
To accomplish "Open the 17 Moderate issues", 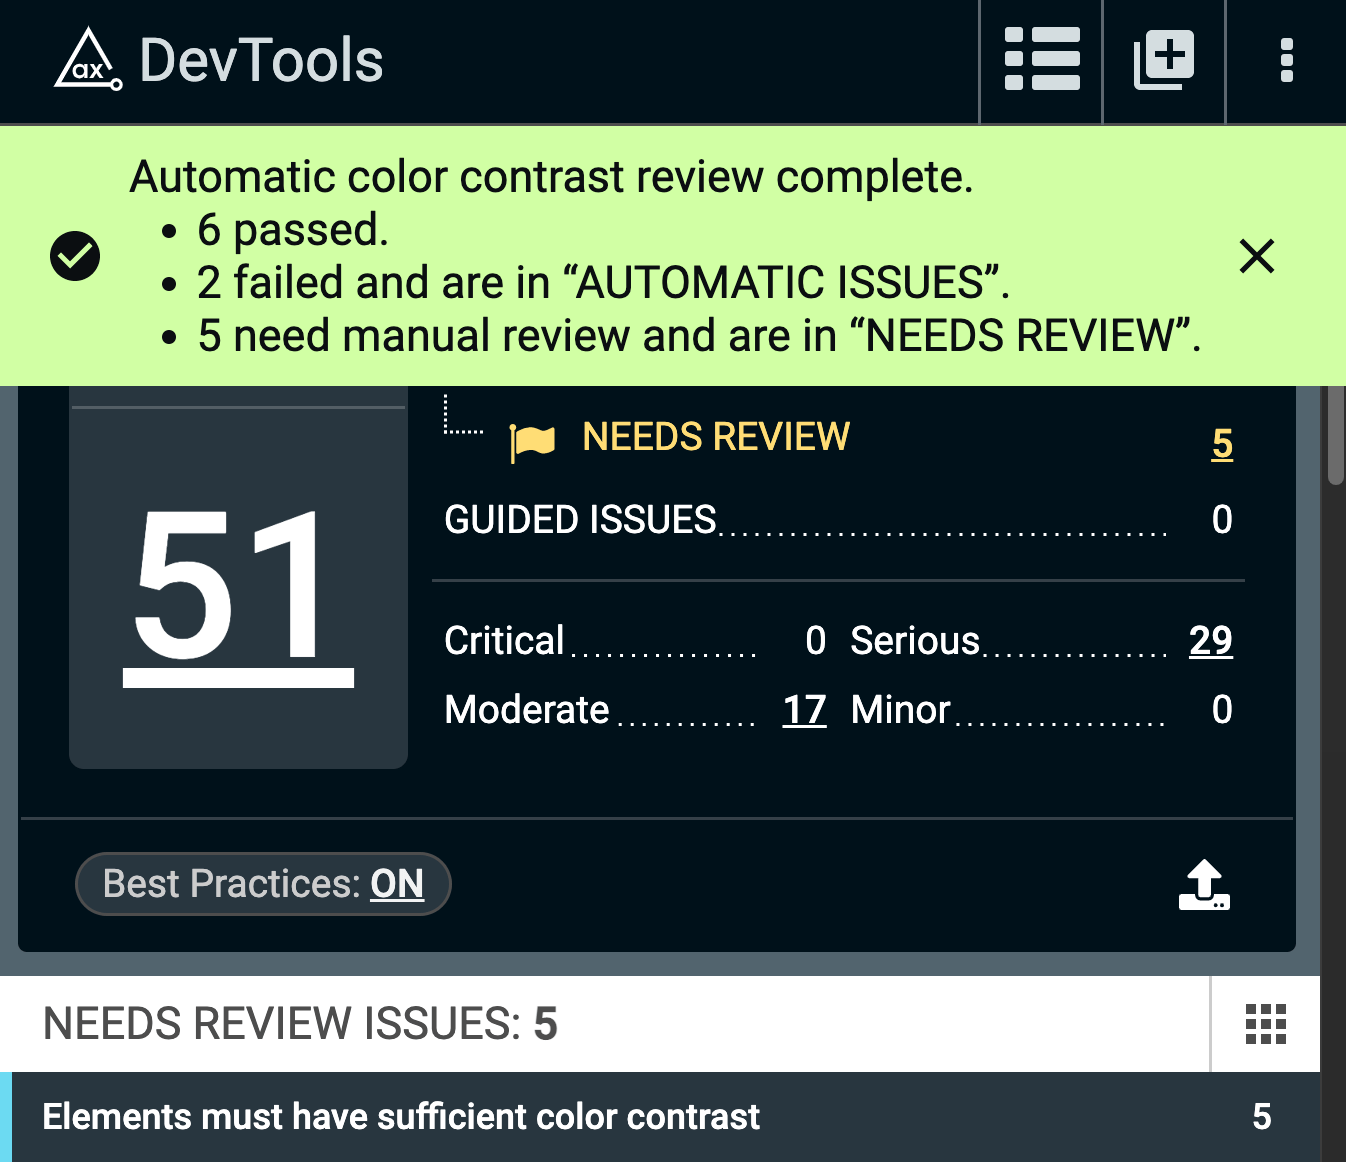I will tap(803, 710).
